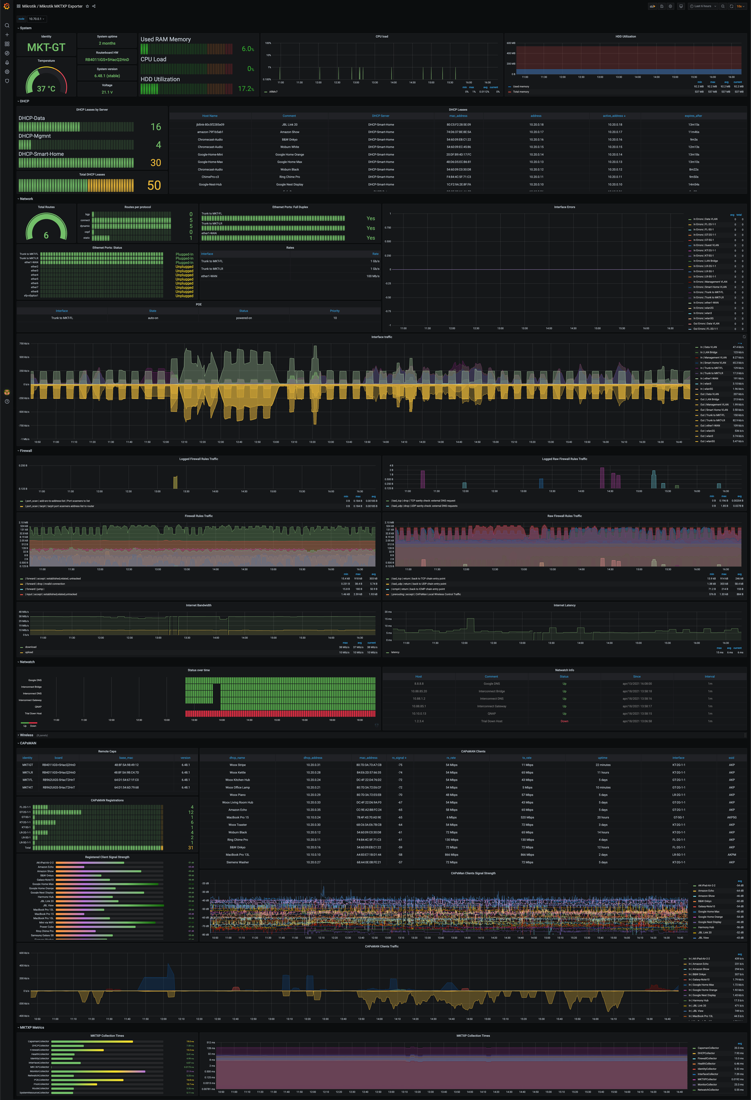751x1100 pixels.
Task: Open the Explore compass icon
Action: pos(7,53)
